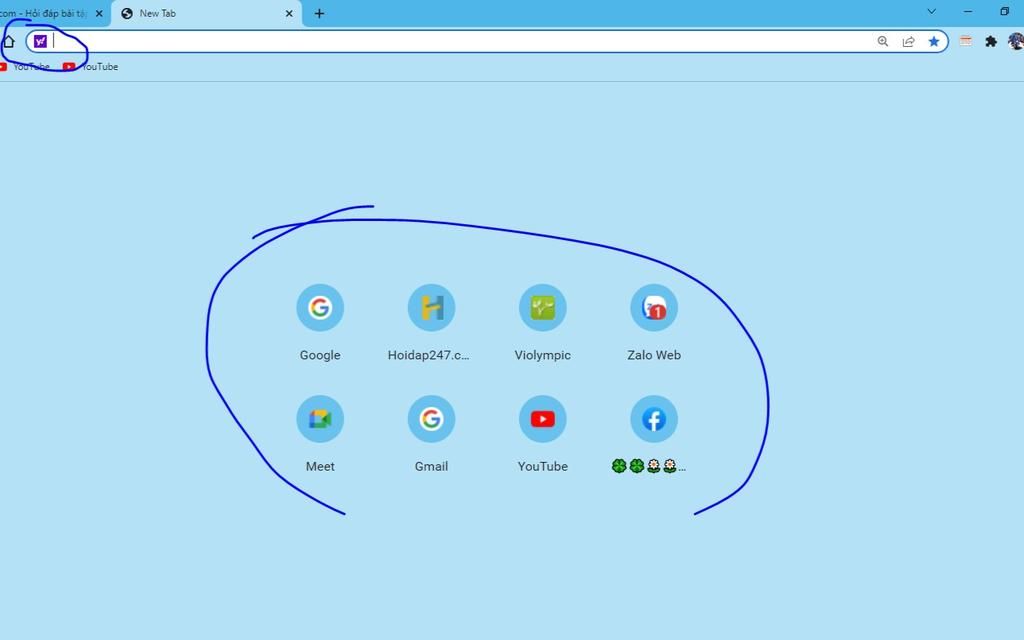This screenshot has width=1024, height=640.
Task: Open the second YouTube bookmark
Action: [x=91, y=67]
